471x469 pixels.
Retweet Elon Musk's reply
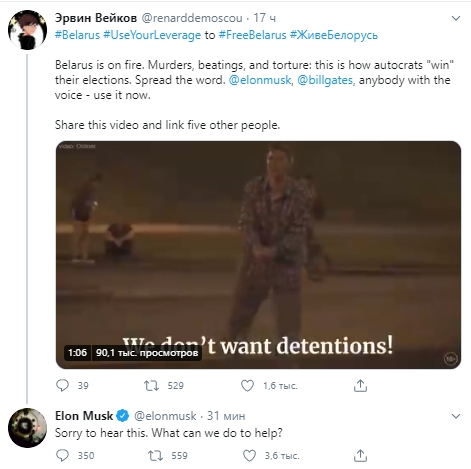(x=155, y=456)
